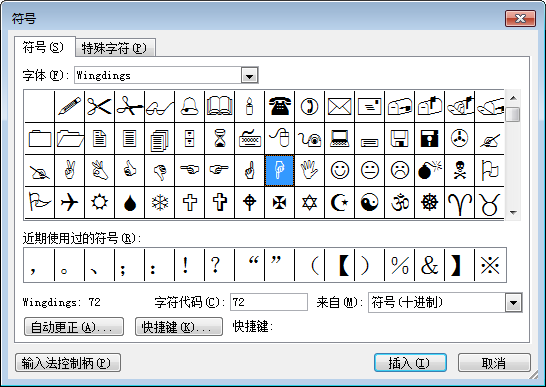Click the symbol grid scrollbar thumb
The height and width of the screenshot is (387, 546).
coord(513,115)
